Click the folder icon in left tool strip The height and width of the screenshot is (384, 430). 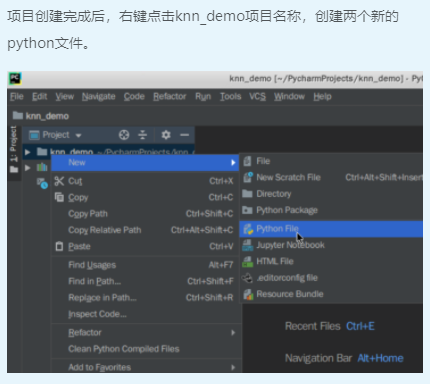coord(14,170)
